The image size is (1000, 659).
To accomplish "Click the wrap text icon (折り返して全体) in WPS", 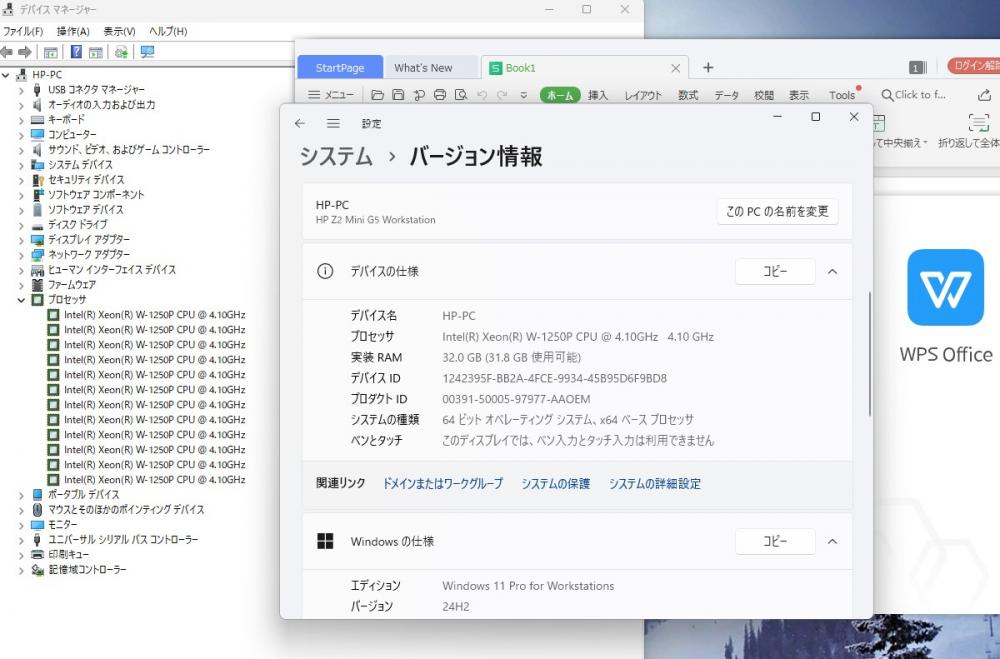I will coord(978,123).
